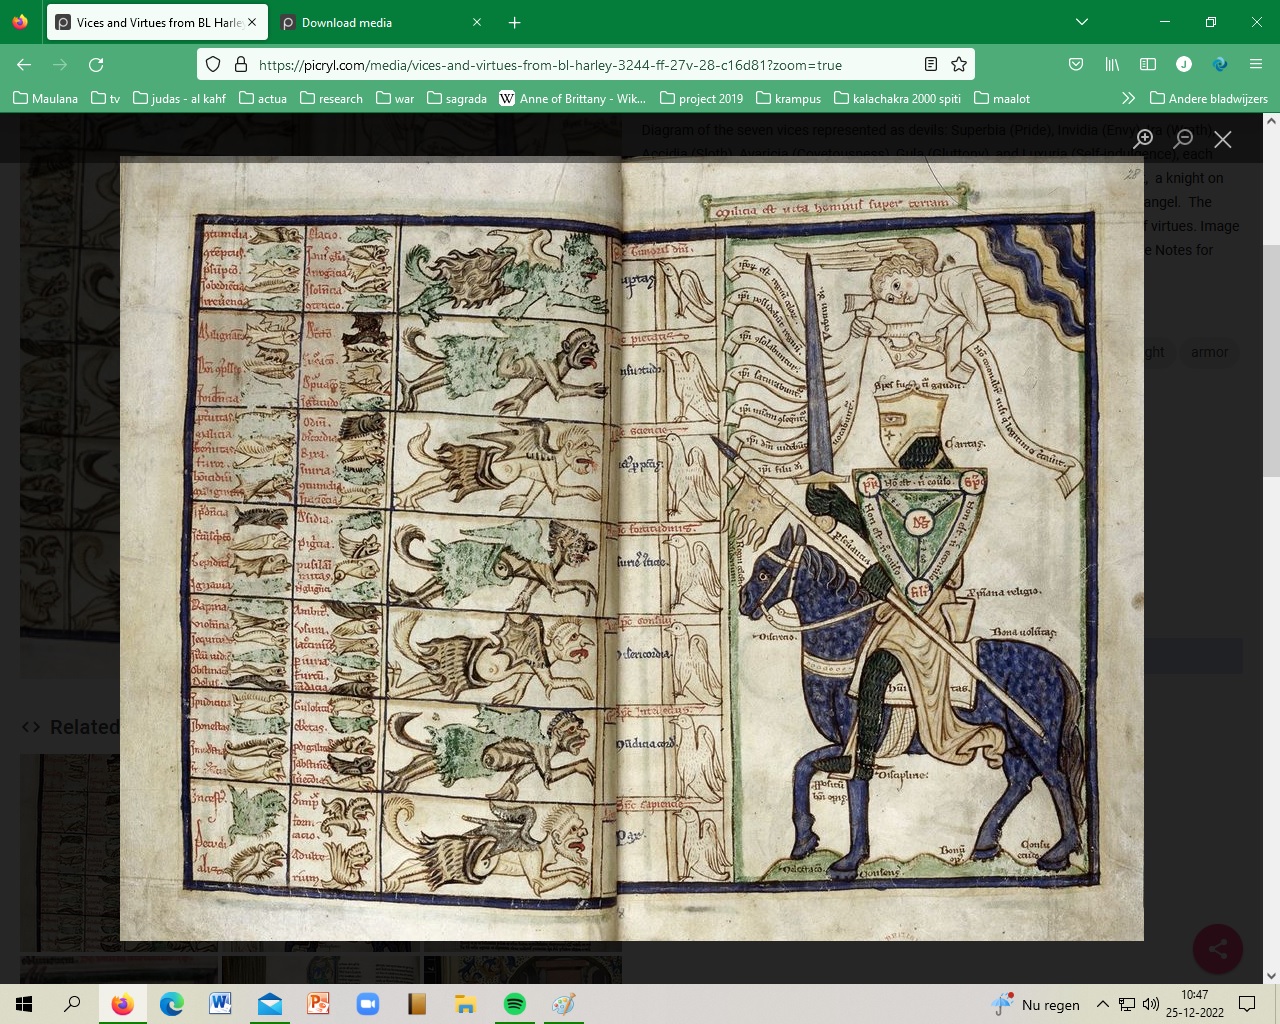Toggle reader view in address bar
The image size is (1280, 1024).
[931, 65]
